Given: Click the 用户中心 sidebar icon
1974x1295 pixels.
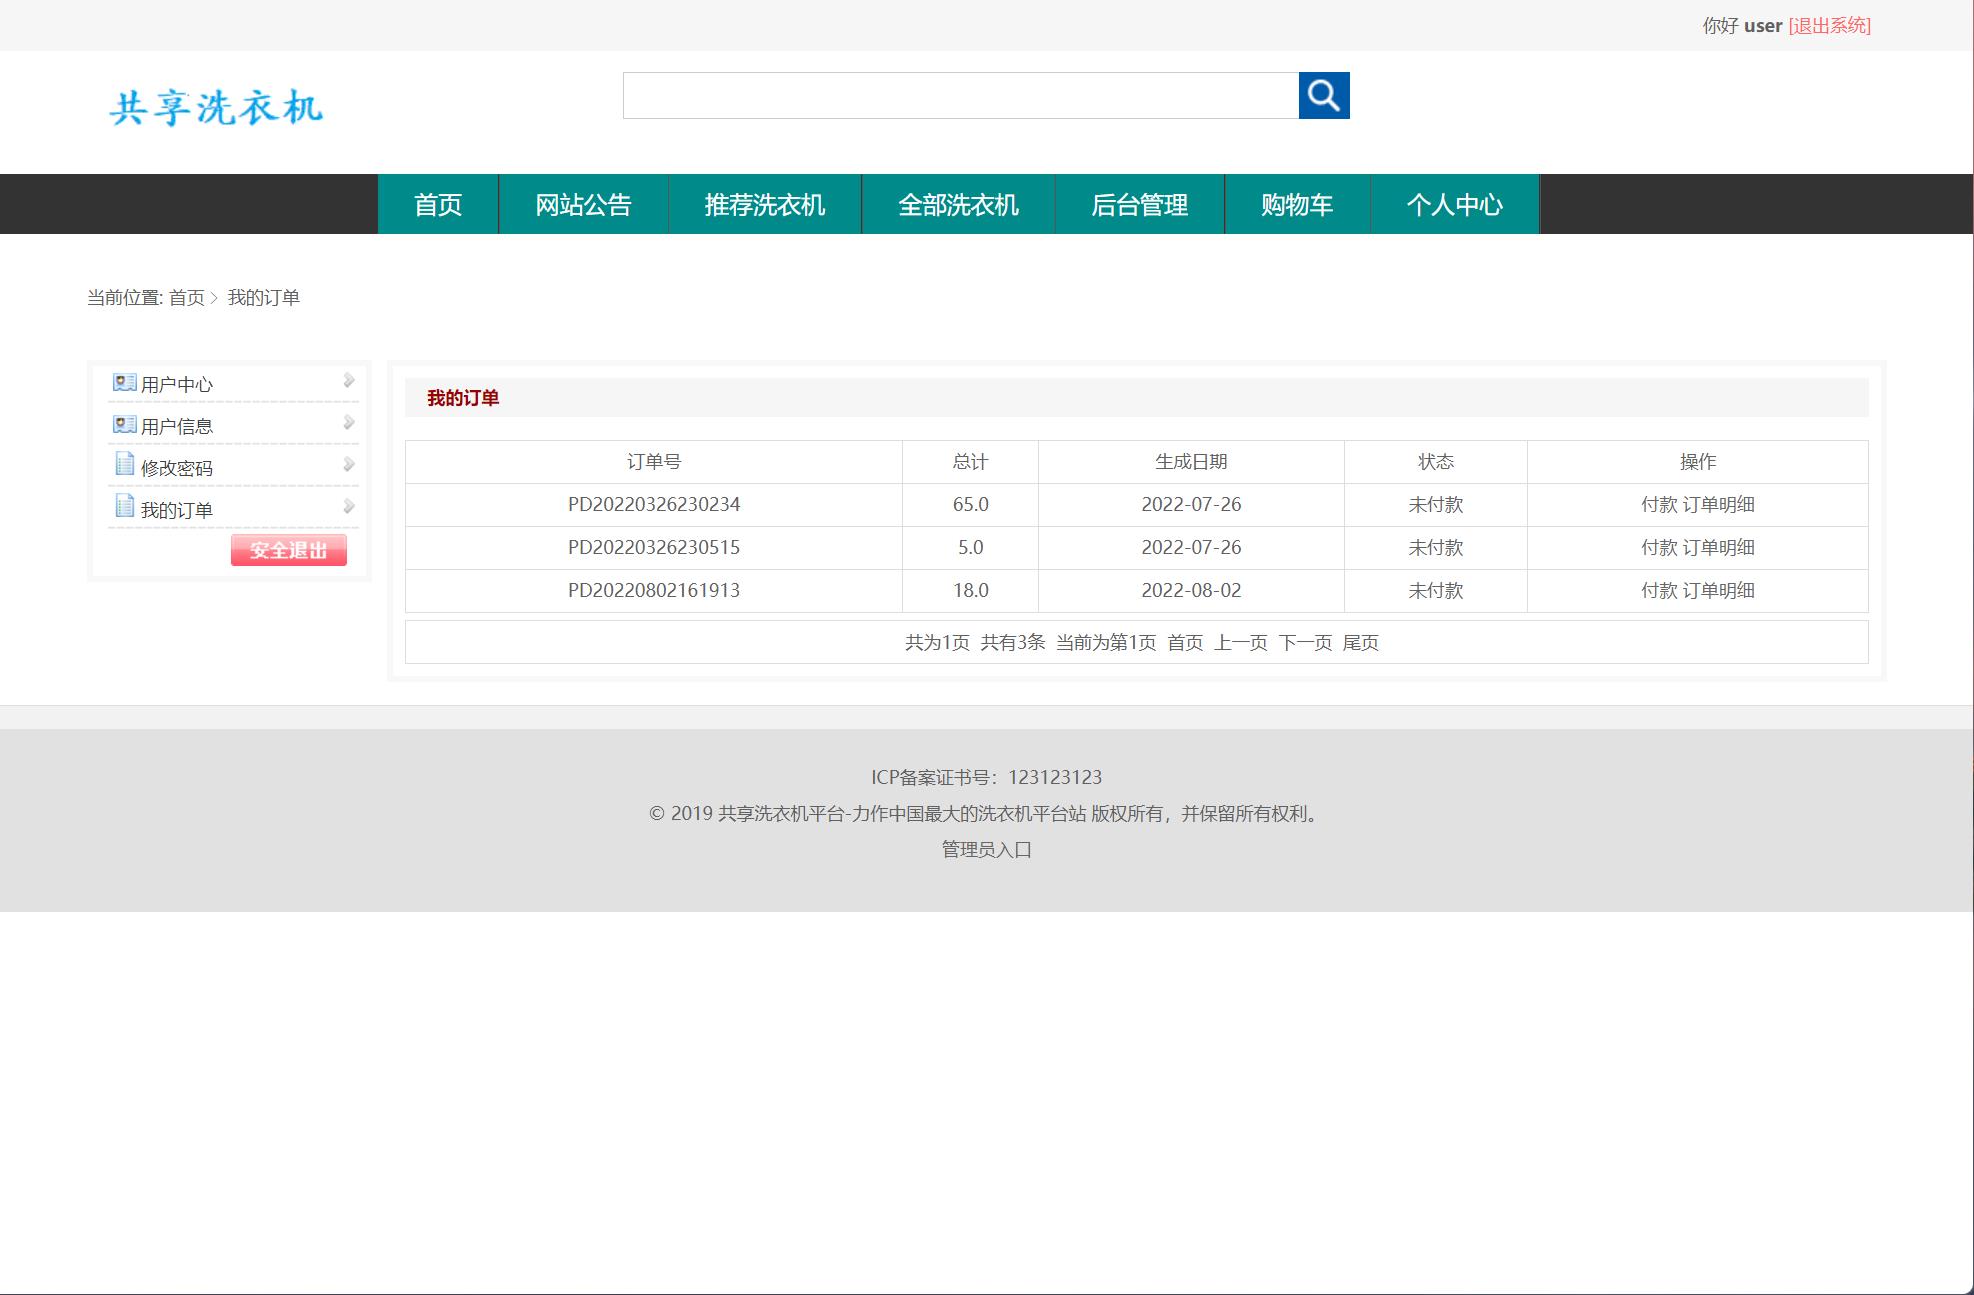Looking at the screenshot, I should 123,381.
